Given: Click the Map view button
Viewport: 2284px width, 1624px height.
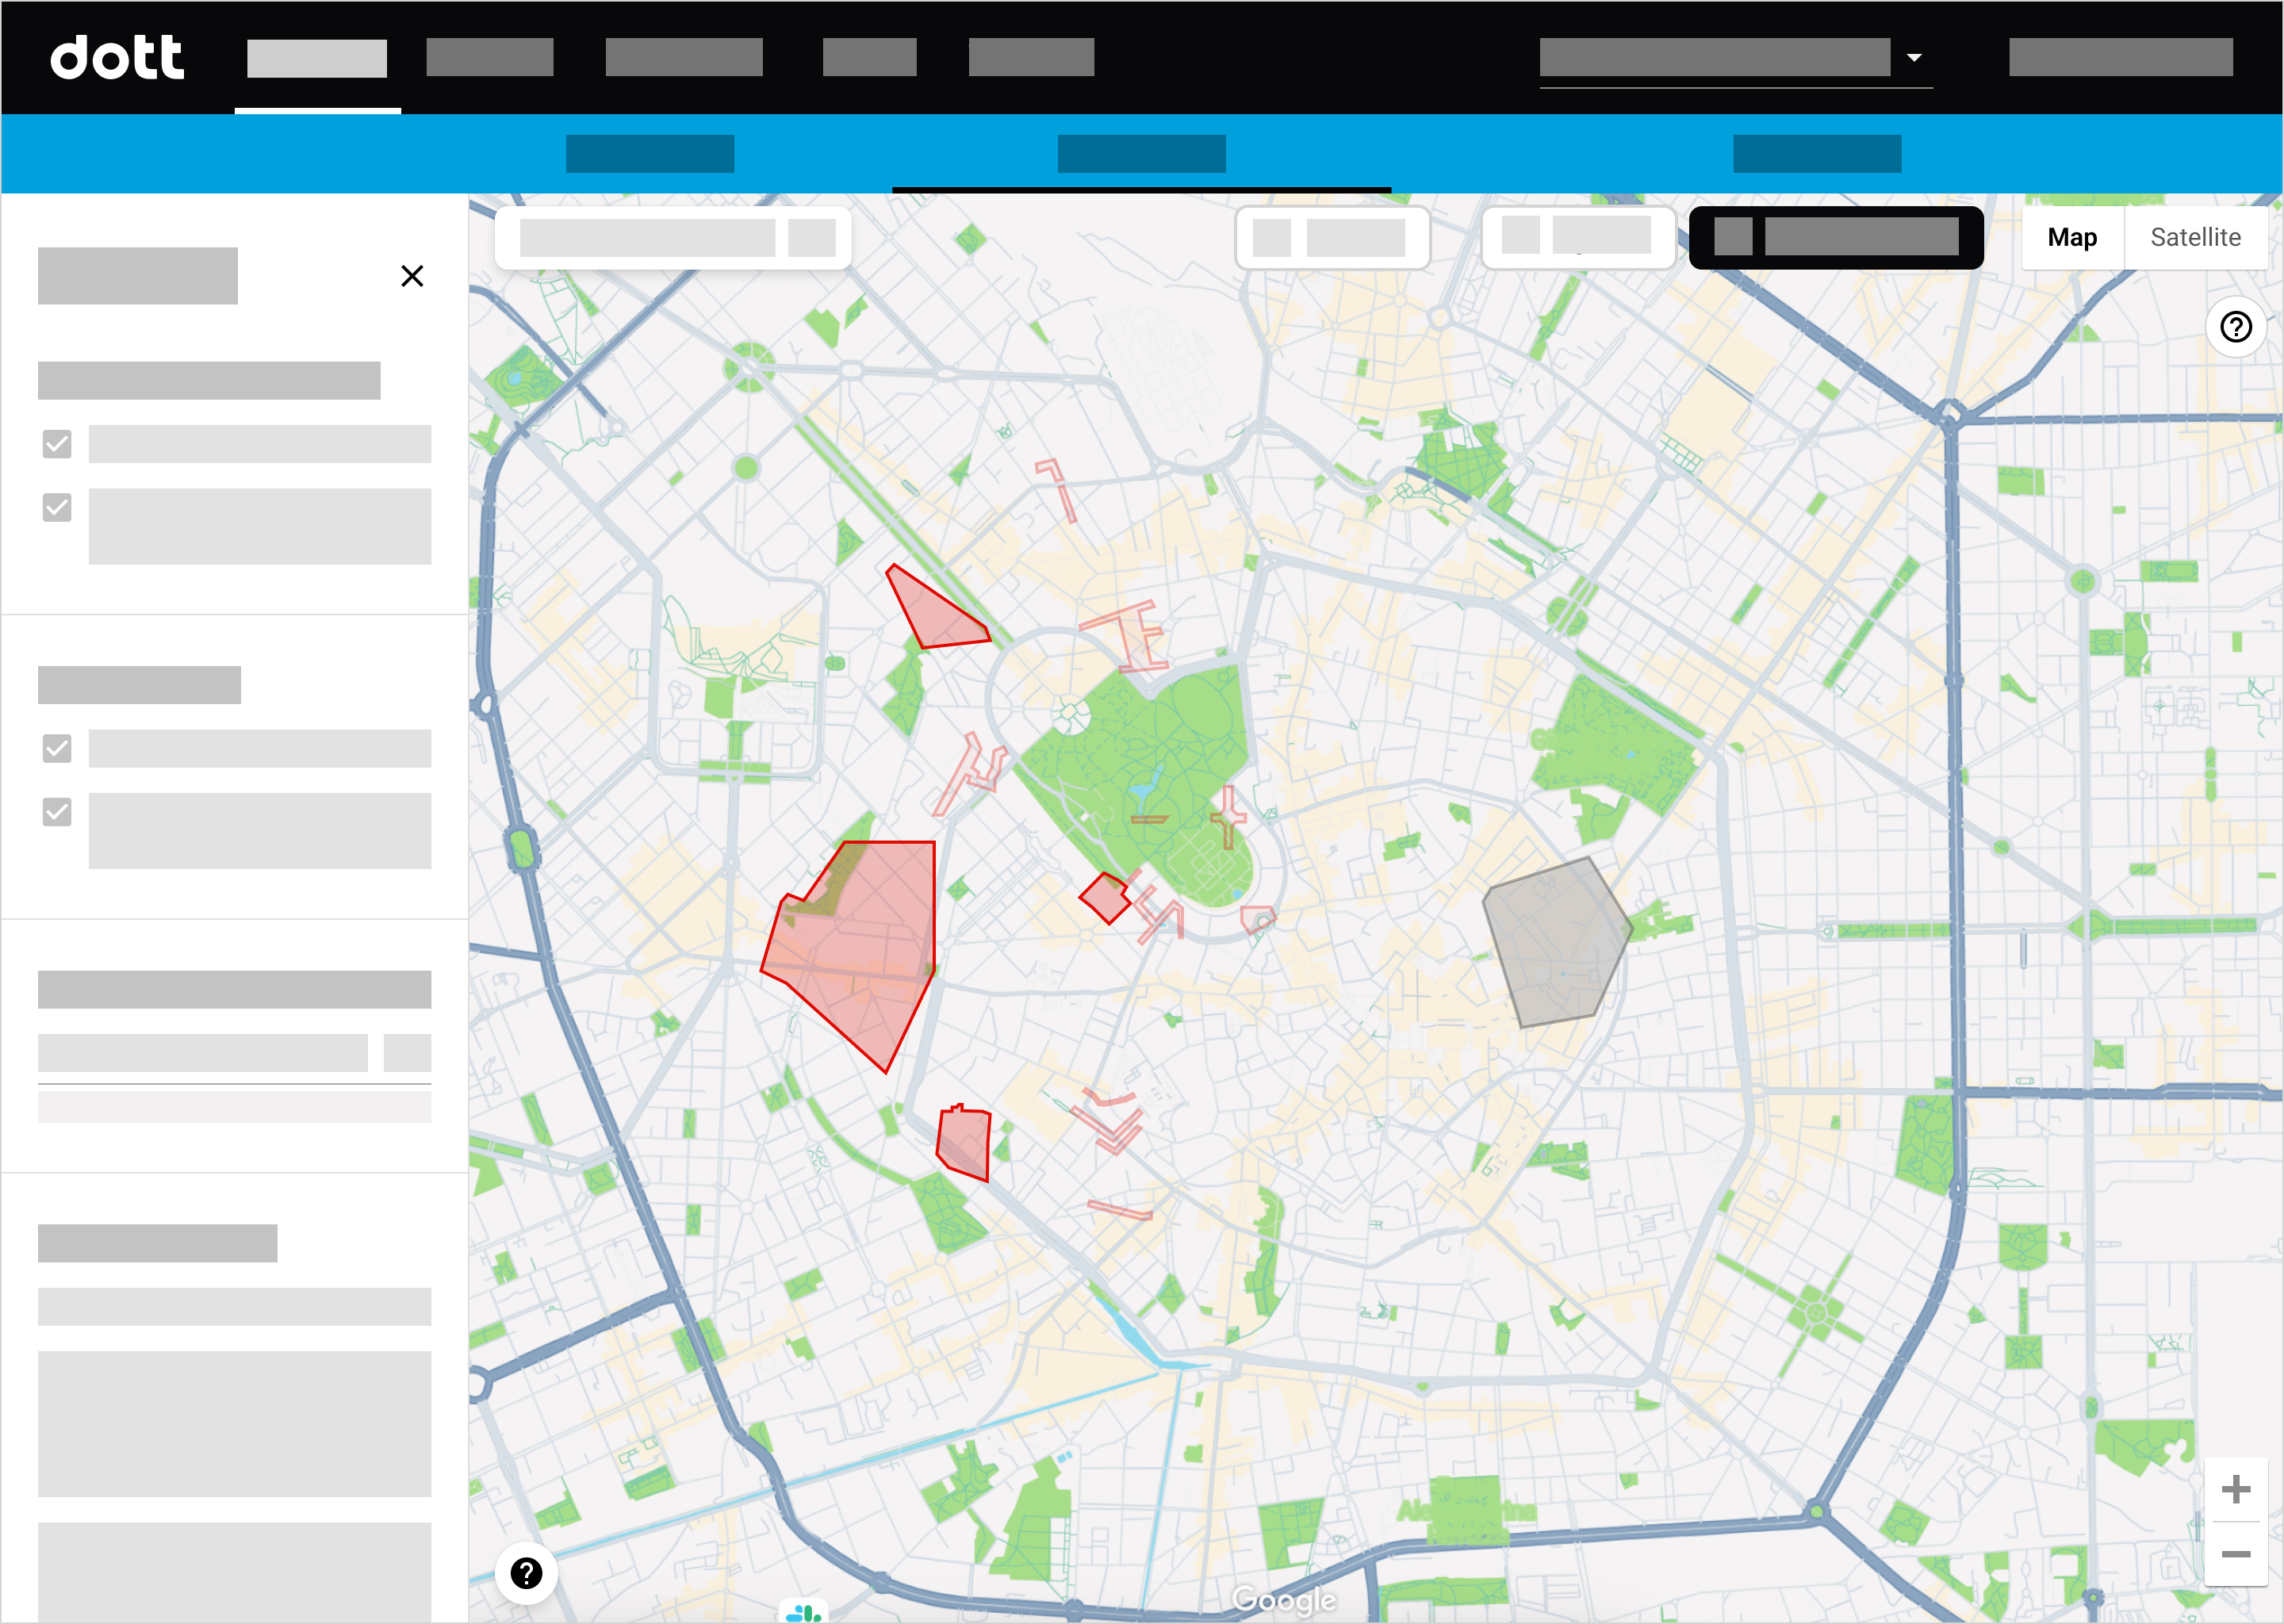Looking at the screenshot, I should tap(2072, 237).
